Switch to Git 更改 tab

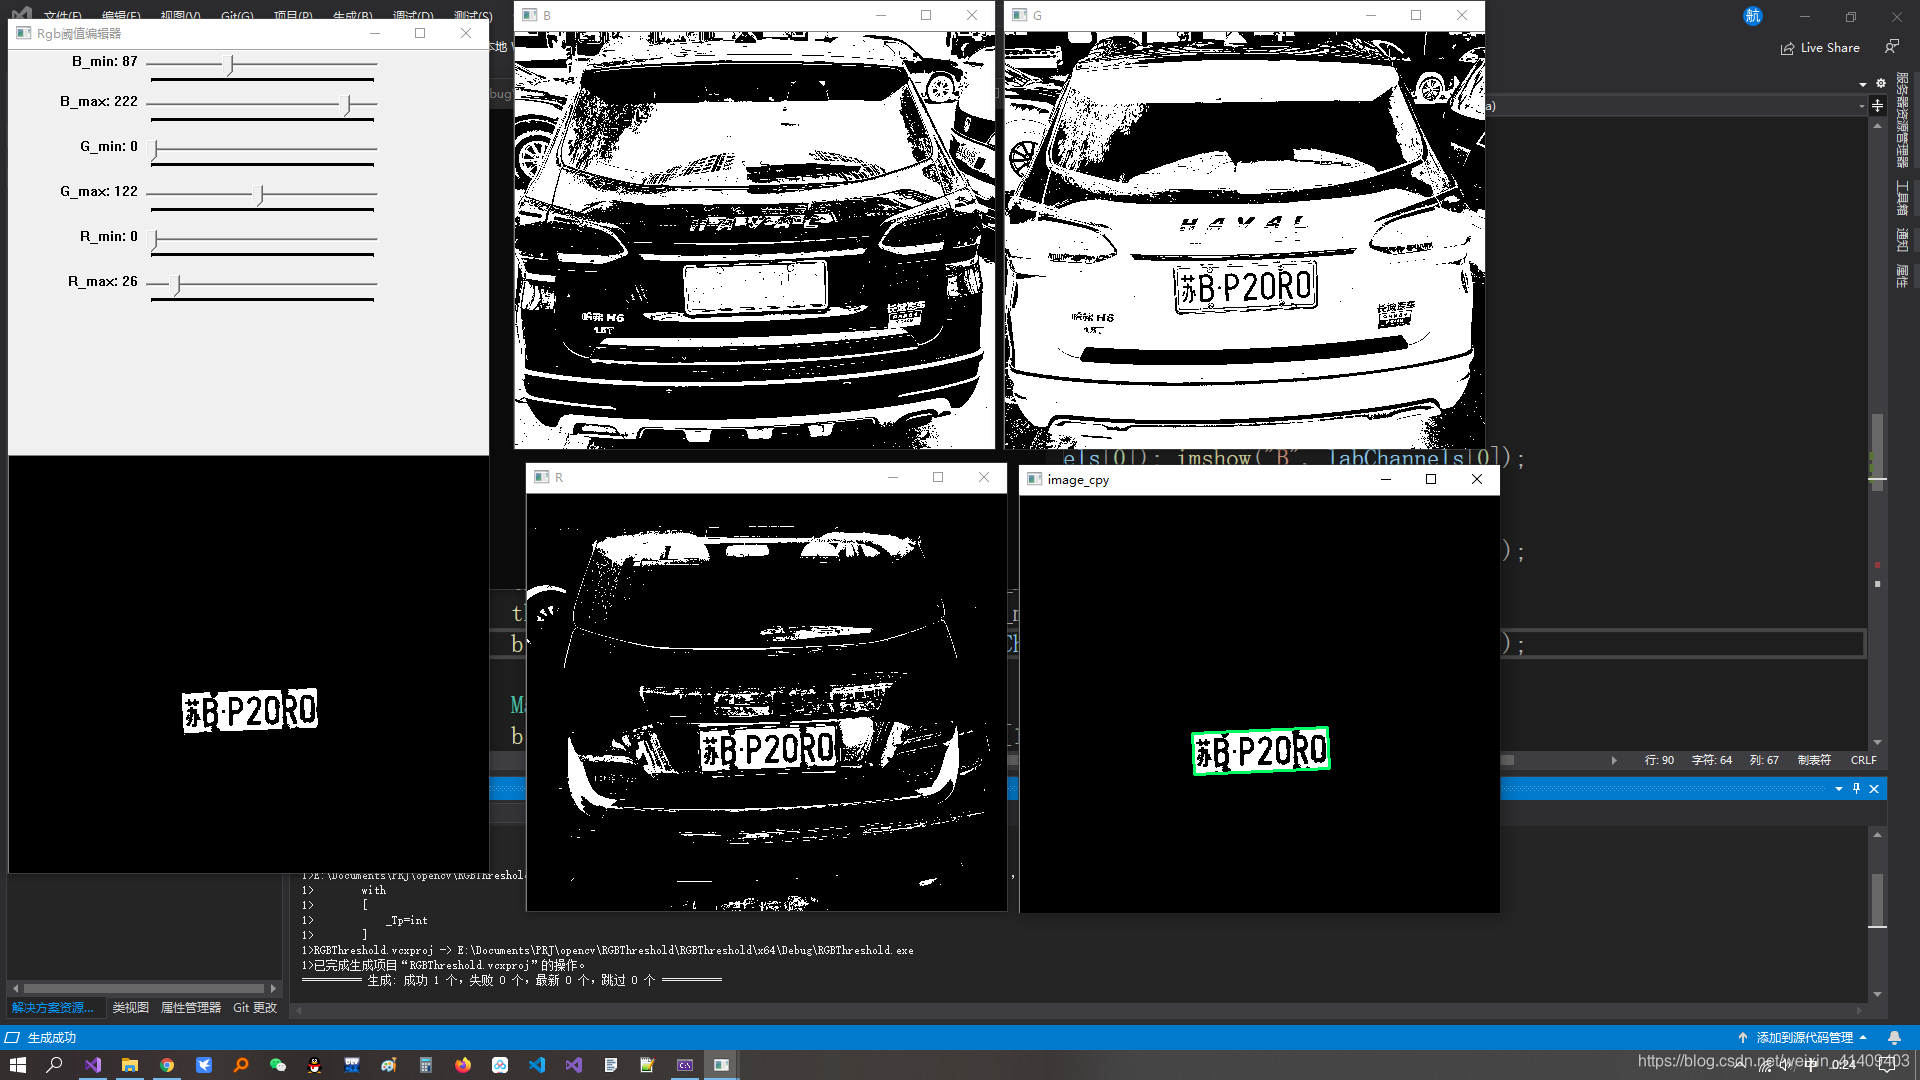255,1008
